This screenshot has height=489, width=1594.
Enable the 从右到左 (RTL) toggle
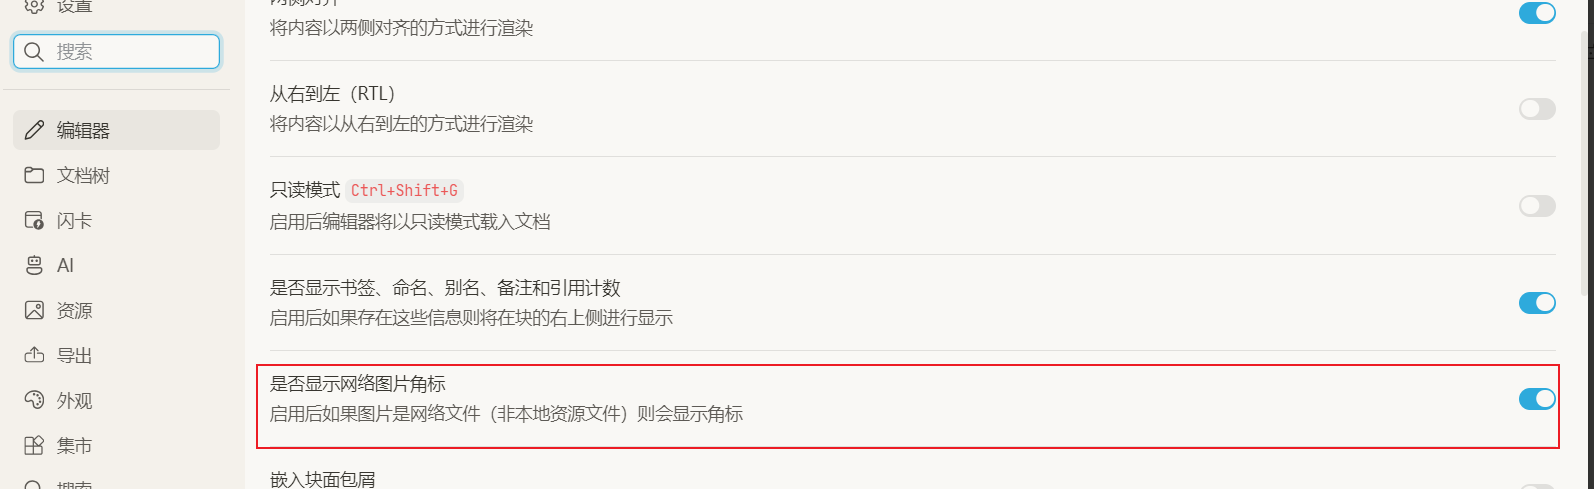[x=1537, y=109]
